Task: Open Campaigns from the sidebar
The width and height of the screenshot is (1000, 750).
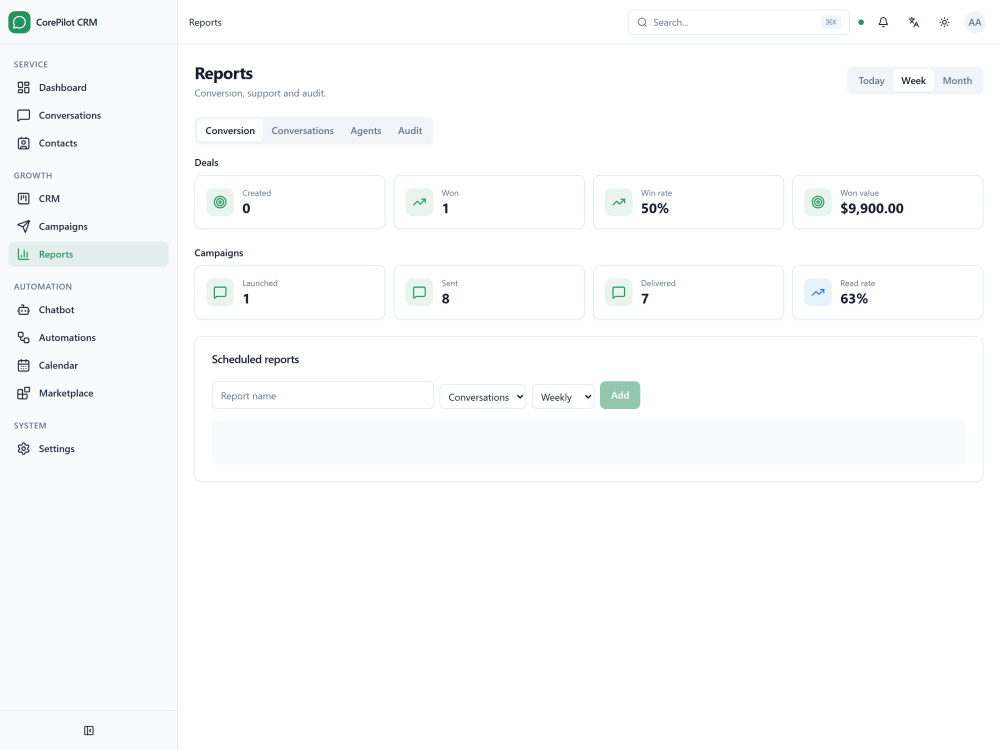Action: coord(88,226)
